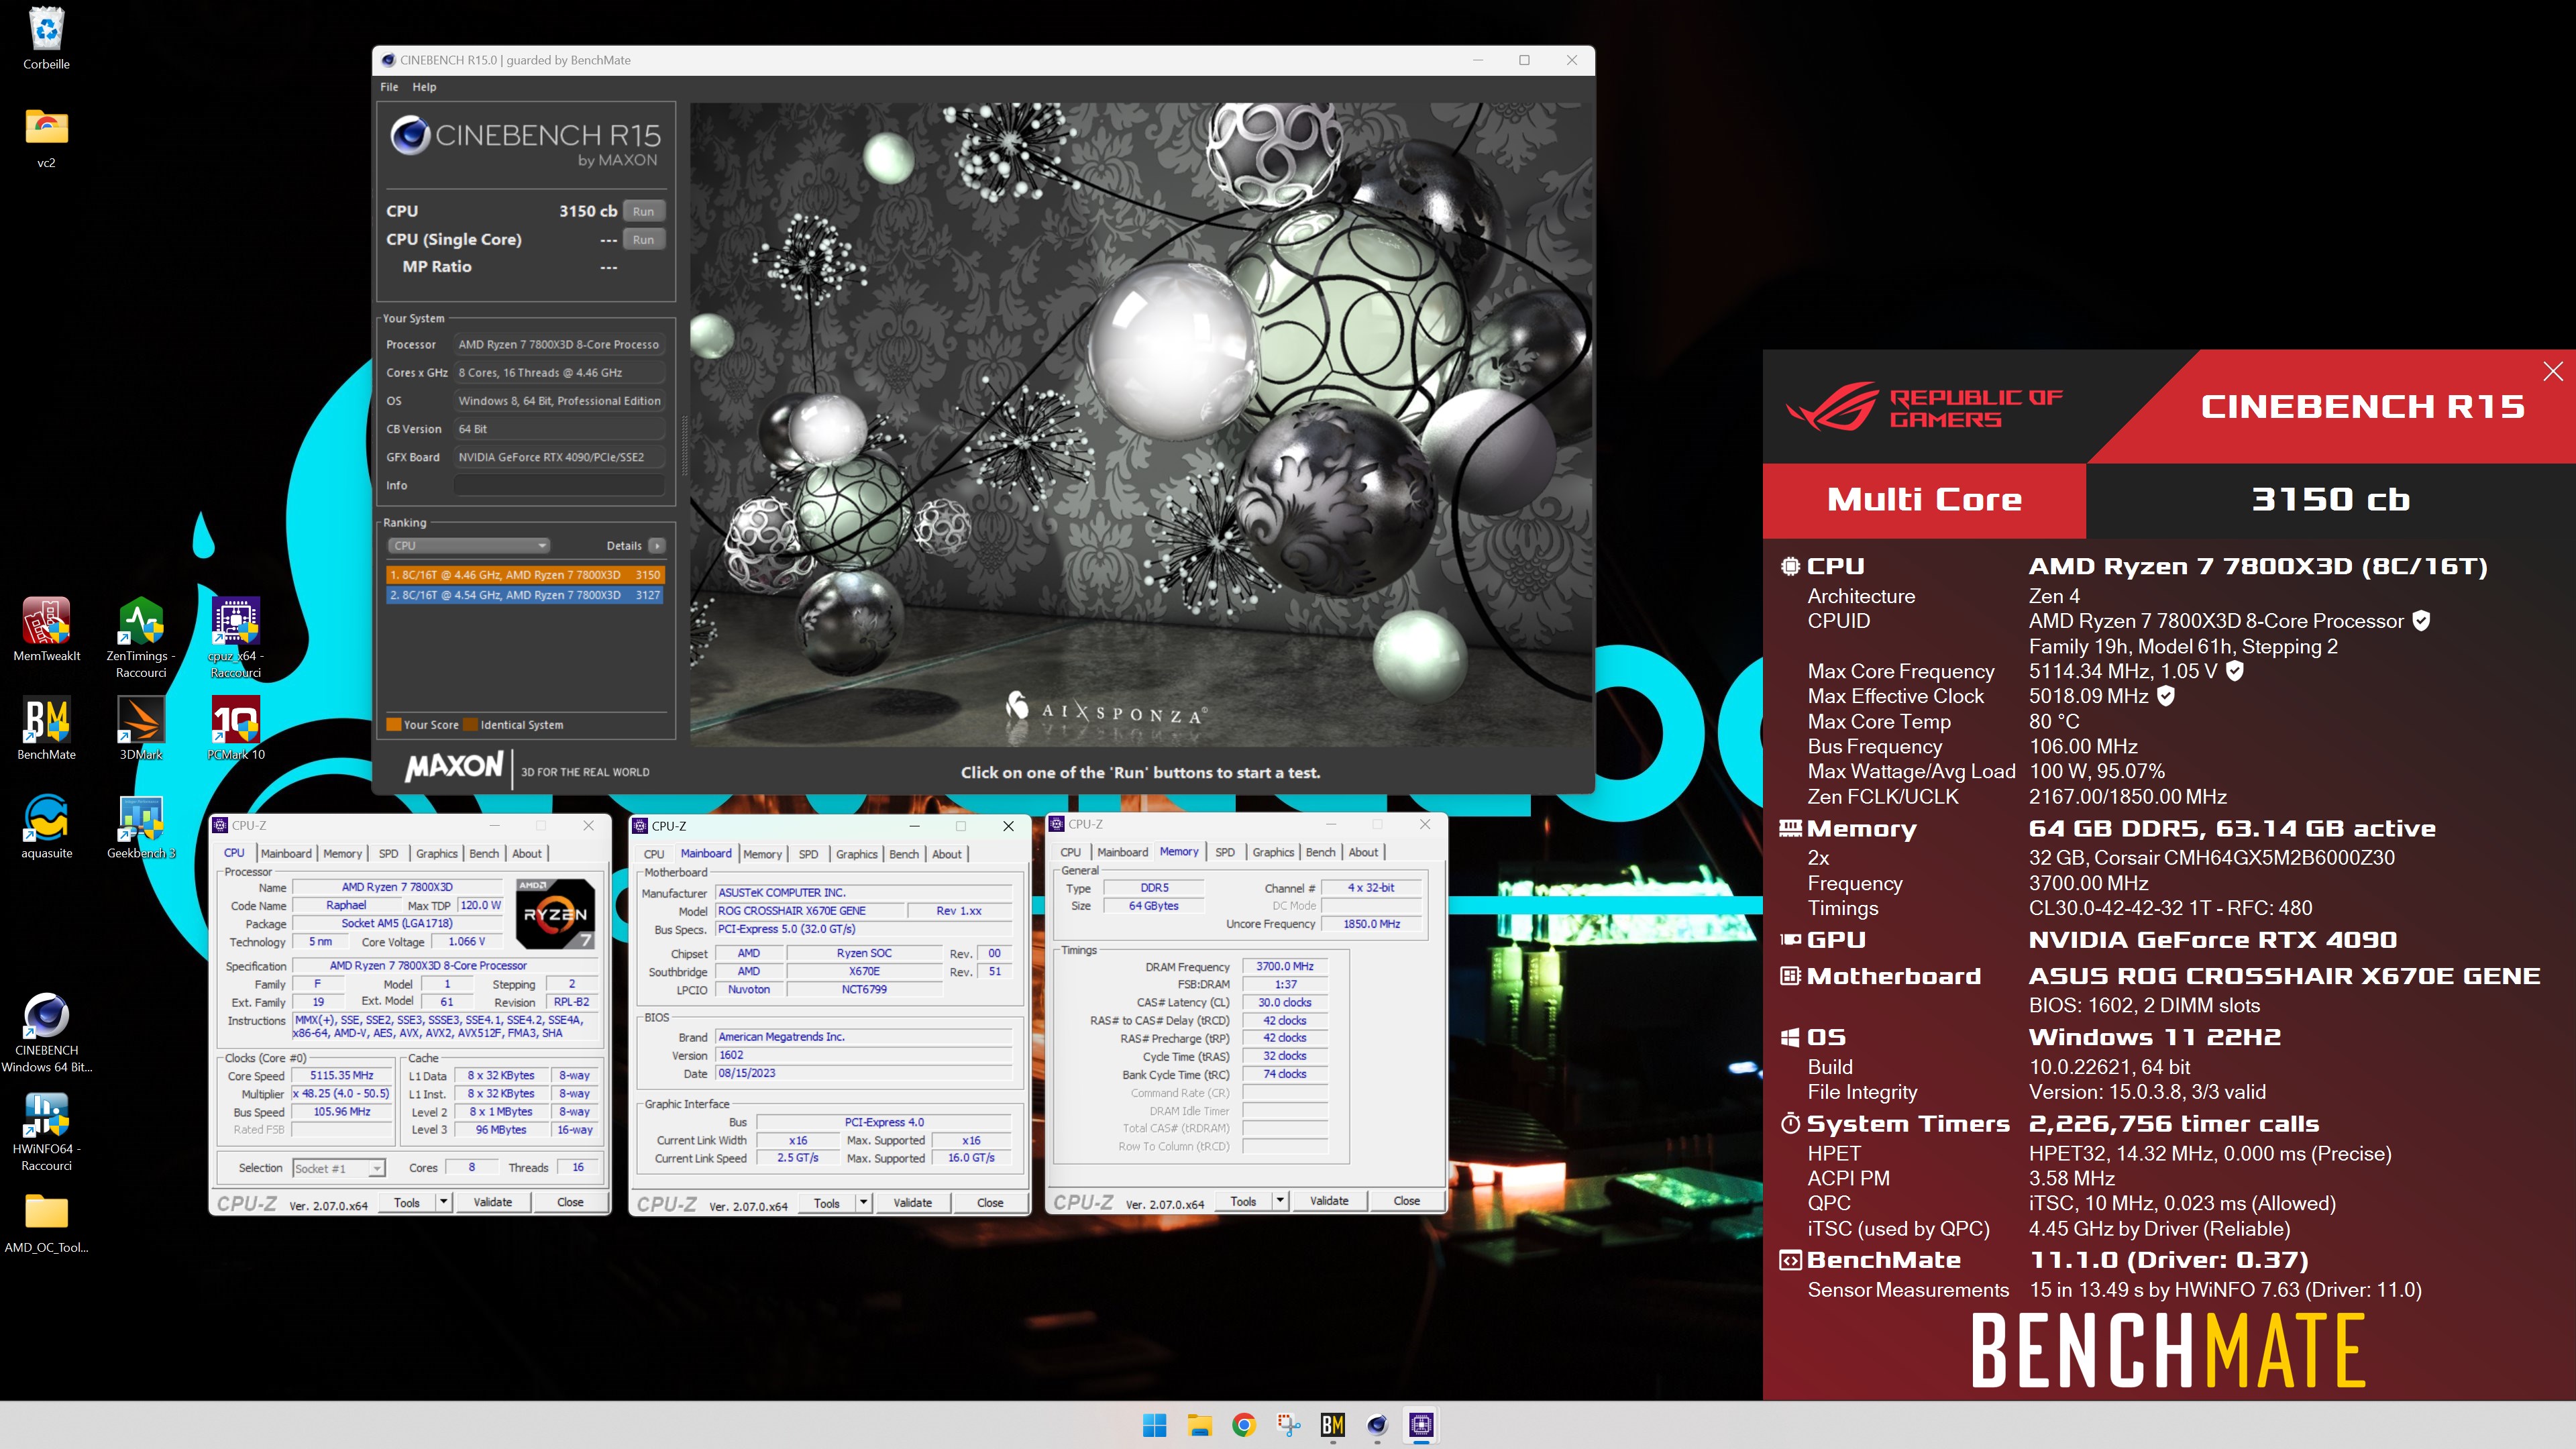2576x1449 pixels.
Task: Click Tools button in CPU-Z Memory window
Action: (x=1243, y=1201)
